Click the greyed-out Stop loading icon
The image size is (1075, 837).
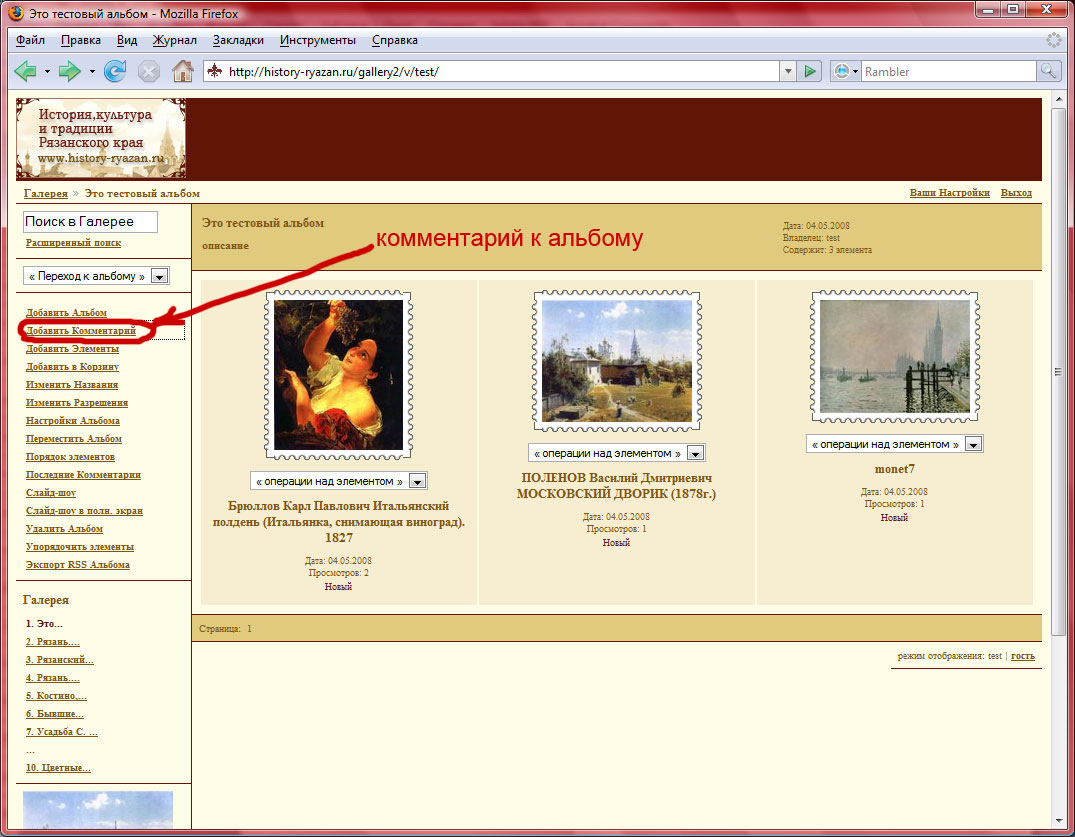148,71
